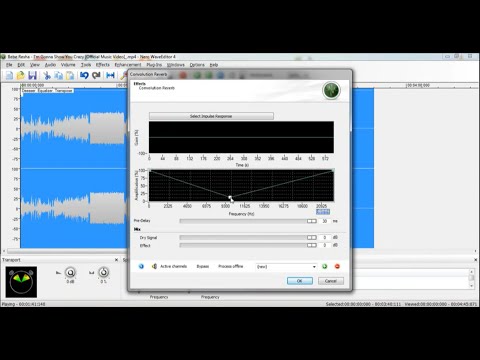Click the green add preset icon
Image resolution: width=480 pixels, height=360 pixels.
(x=325, y=266)
